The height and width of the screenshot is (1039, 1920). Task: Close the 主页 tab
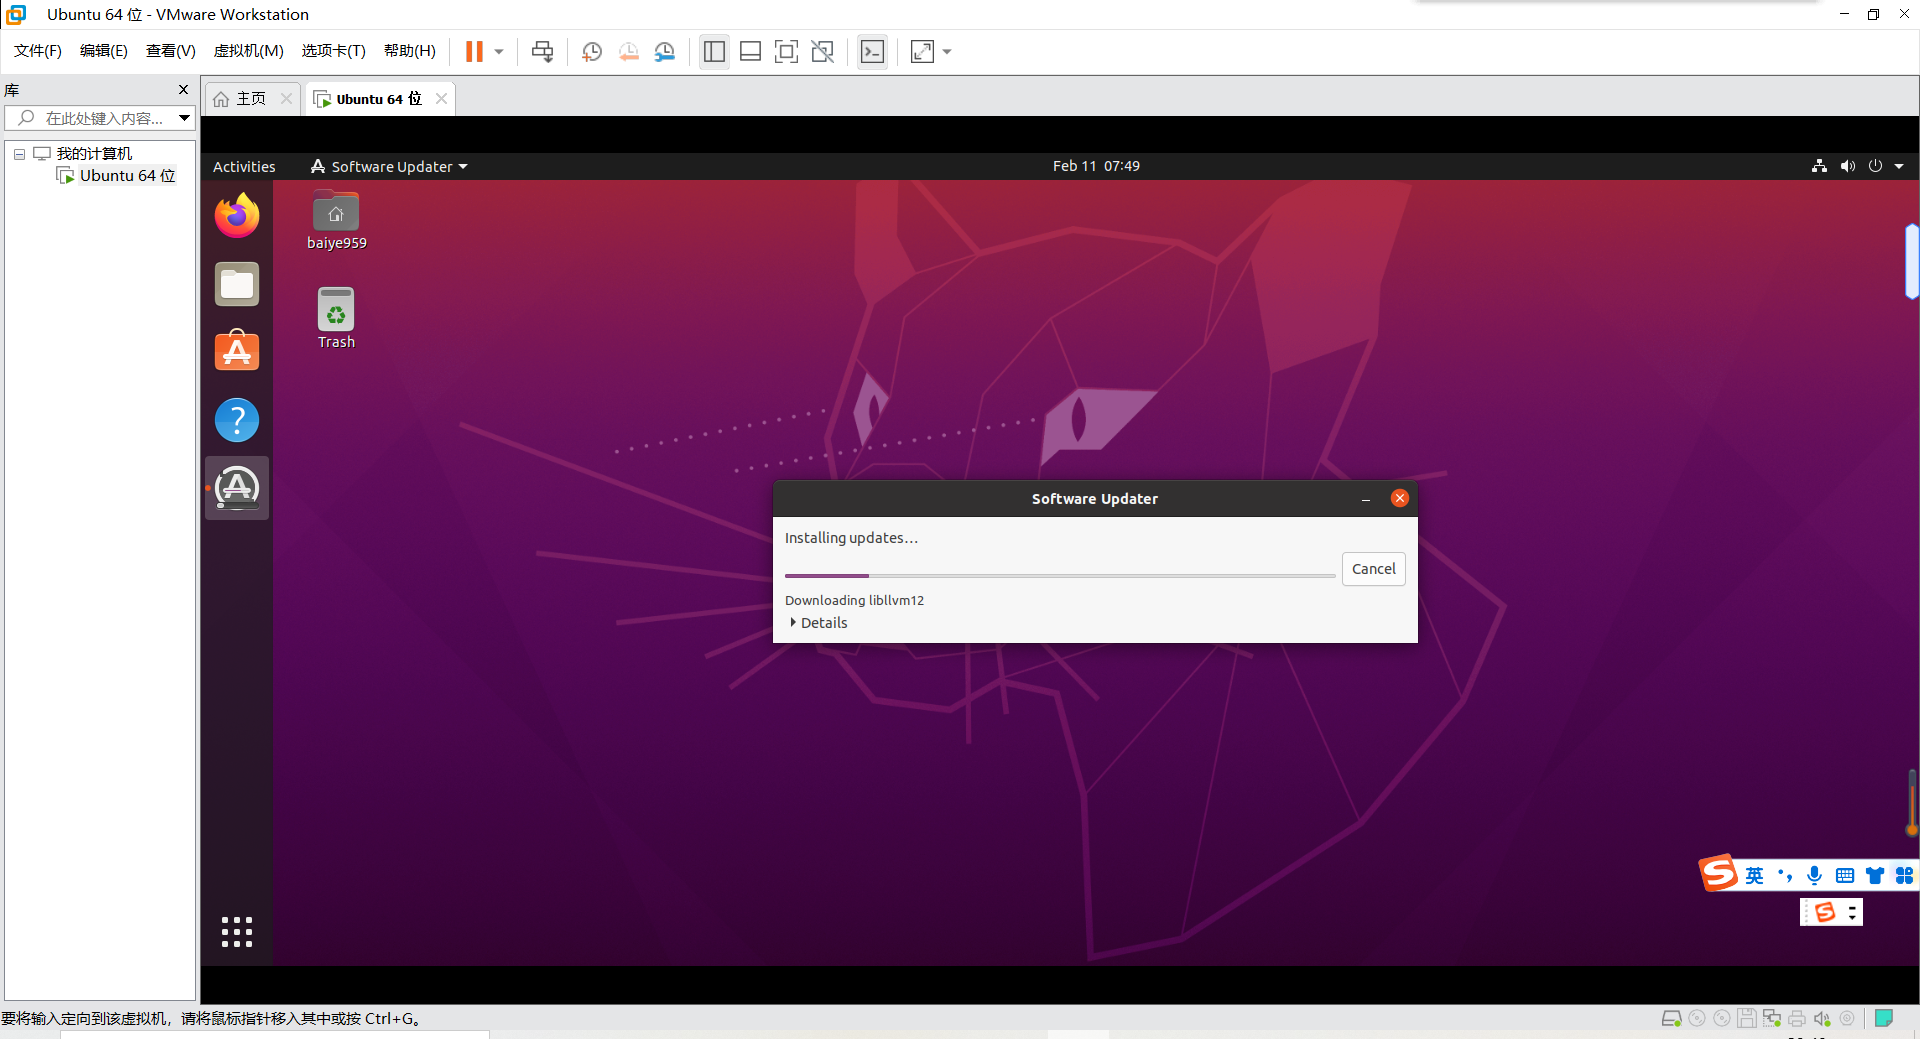click(286, 98)
